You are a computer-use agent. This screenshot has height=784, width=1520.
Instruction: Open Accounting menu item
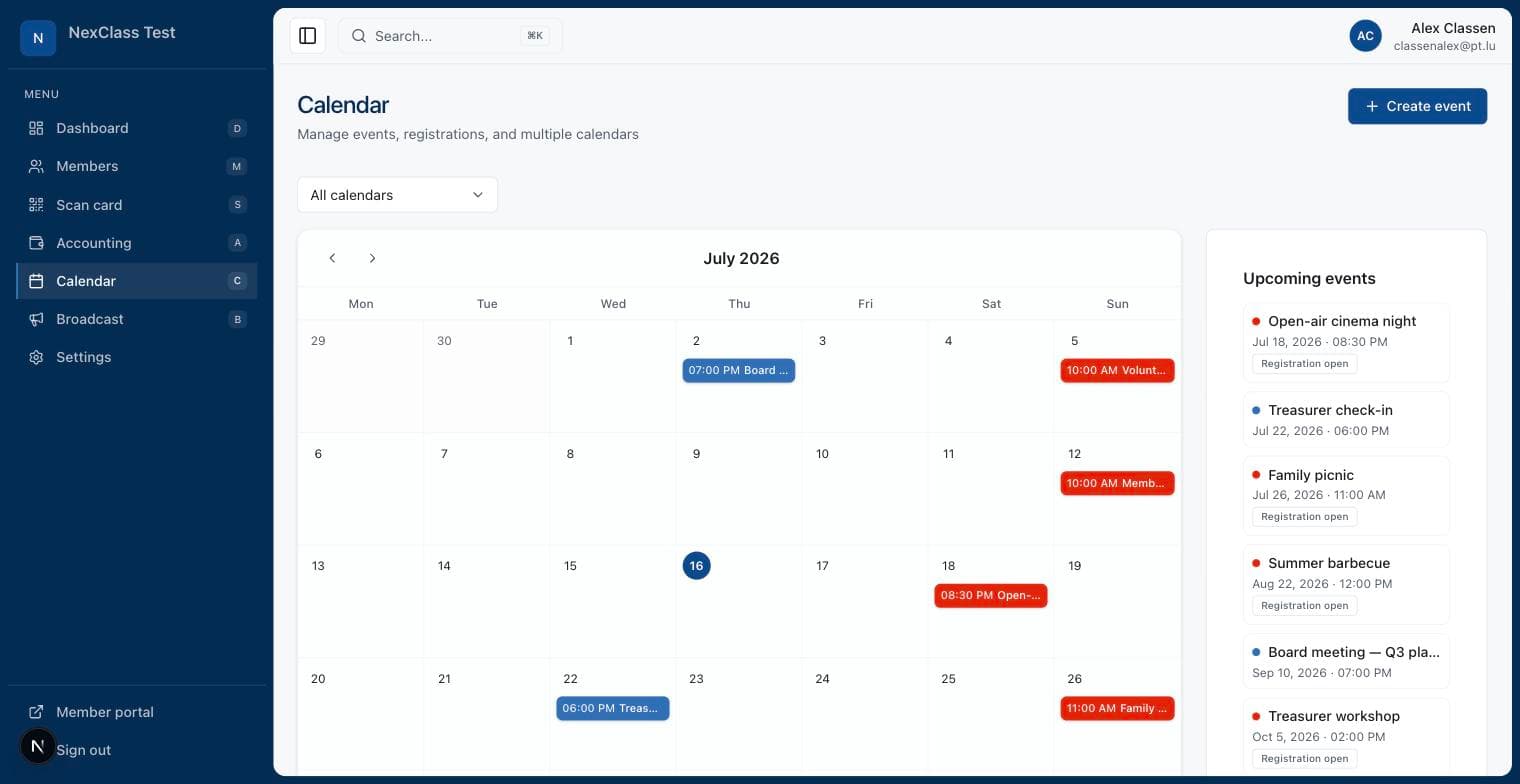click(x=137, y=243)
